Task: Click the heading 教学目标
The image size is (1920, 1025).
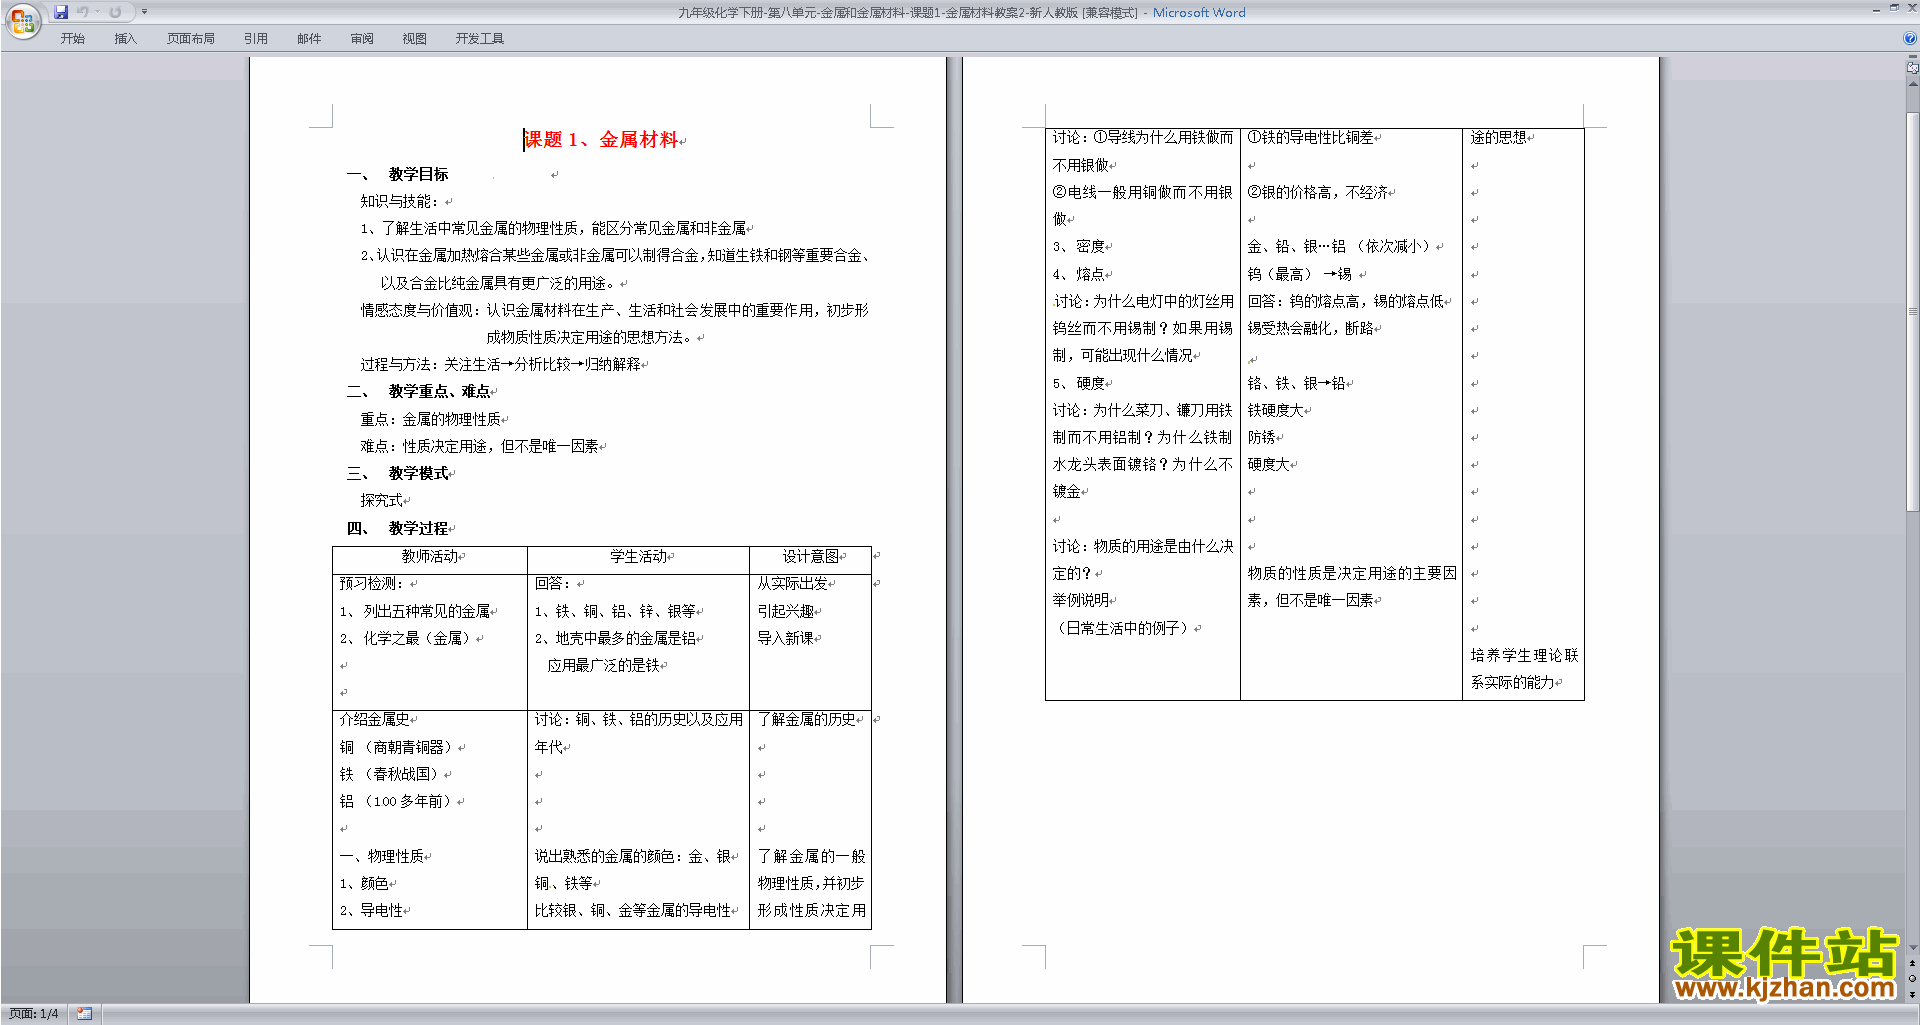Action: (418, 174)
